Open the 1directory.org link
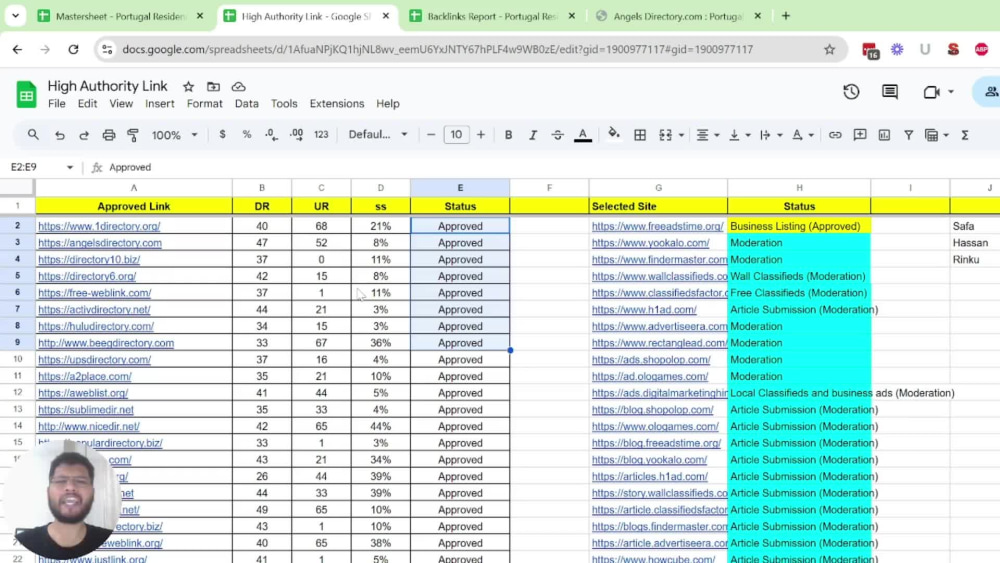Viewport: 1000px width, 563px height. pyautogui.click(x=99, y=226)
